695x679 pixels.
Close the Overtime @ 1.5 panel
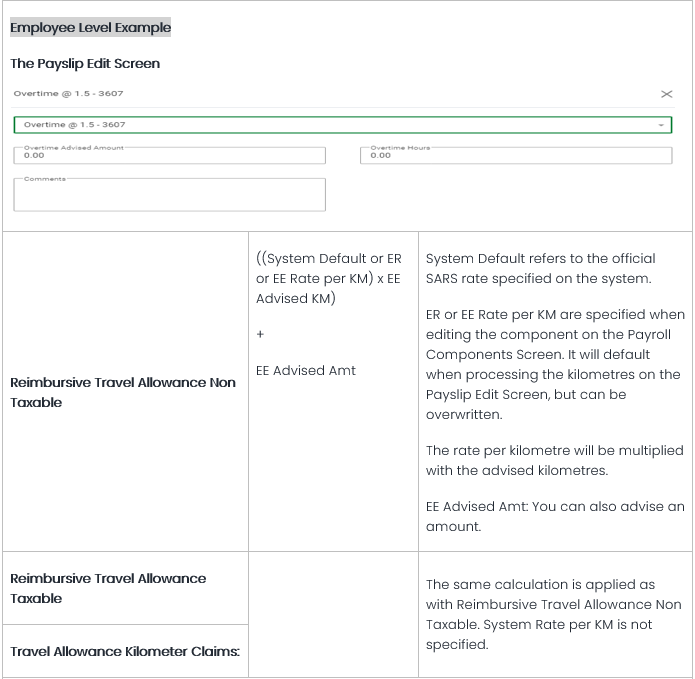tap(667, 94)
